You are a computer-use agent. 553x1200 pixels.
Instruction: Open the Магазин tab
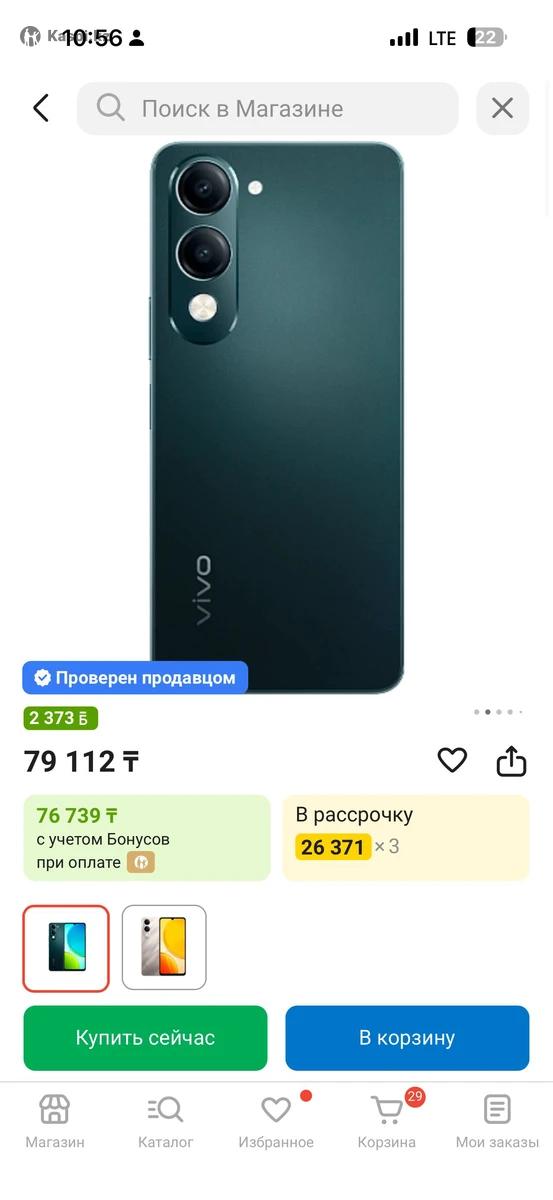coord(55,1121)
